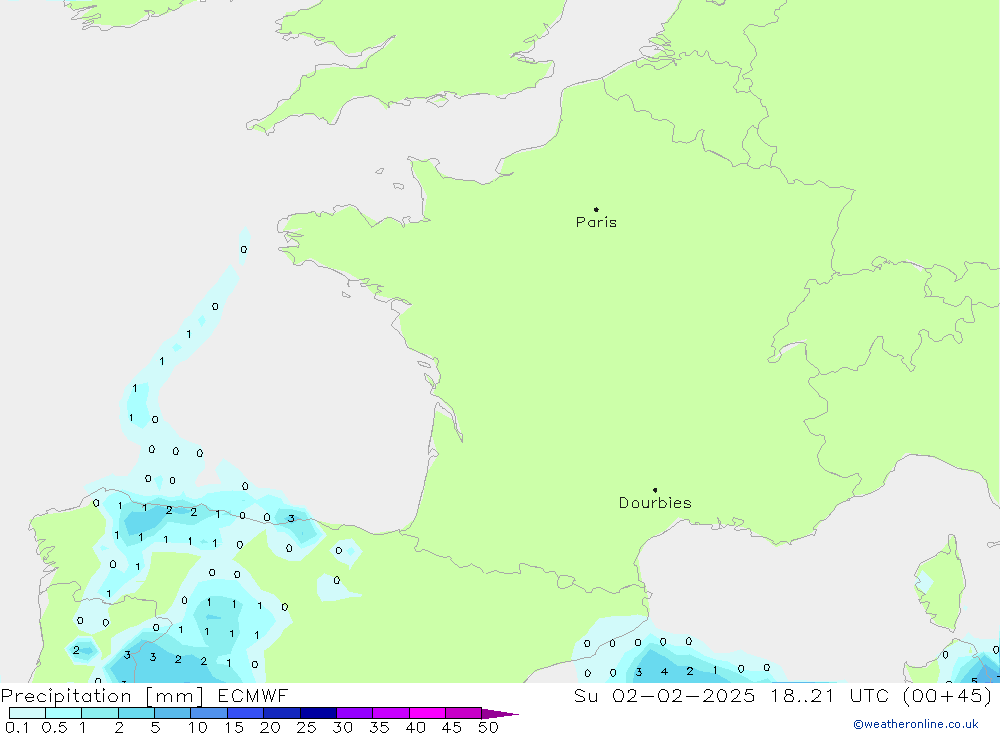Click the ECMWF model name label
Screen dimensions: 1000x733
tap(253, 696)
